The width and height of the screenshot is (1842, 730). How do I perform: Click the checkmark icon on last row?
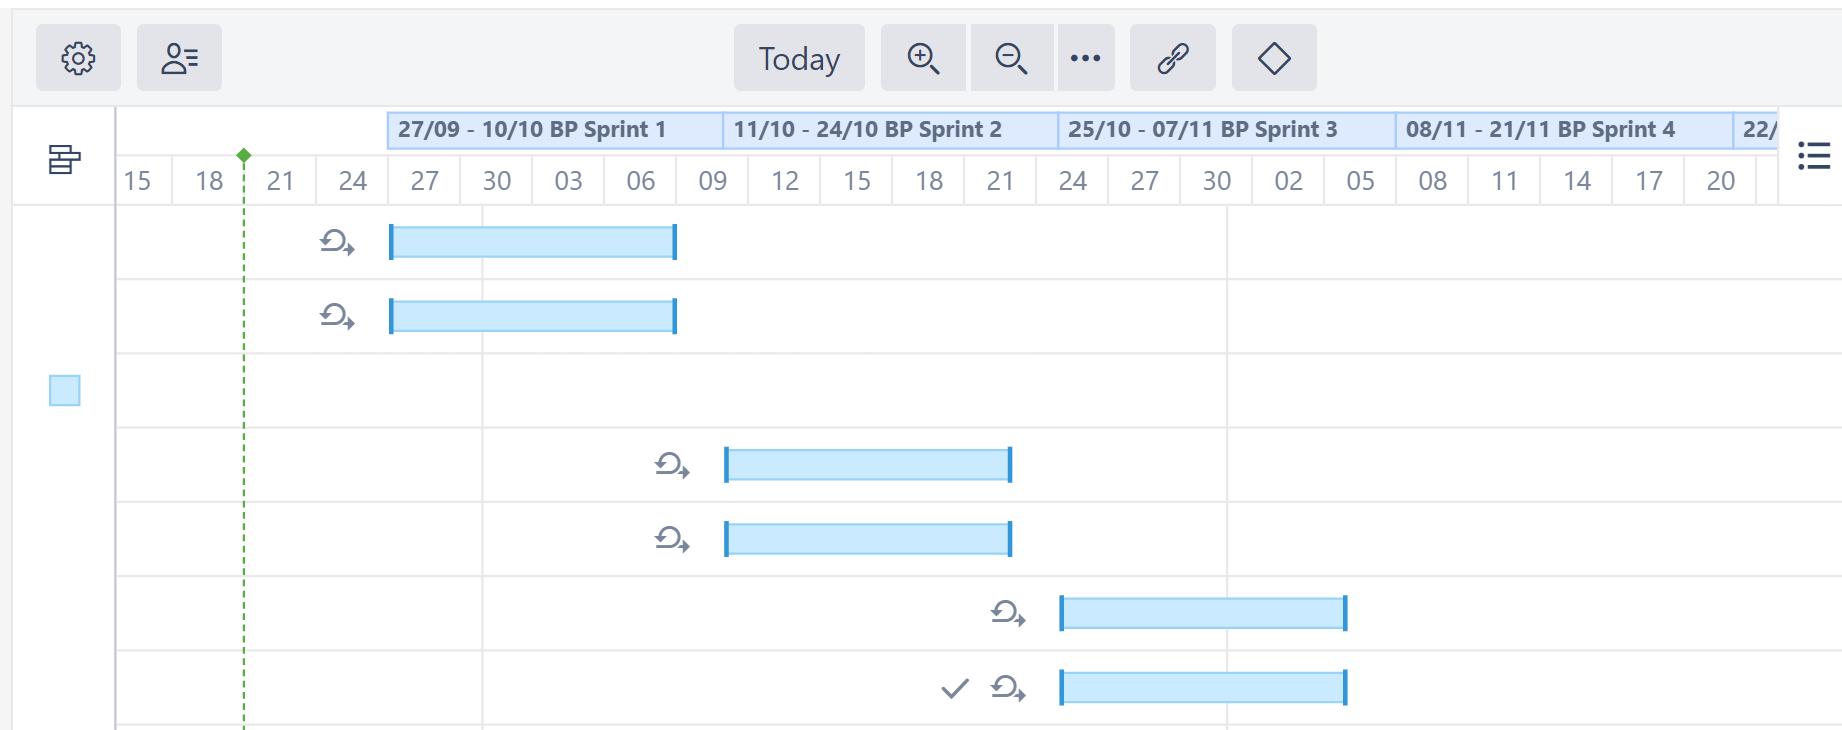pyautogui.click(x=955, y=688)
